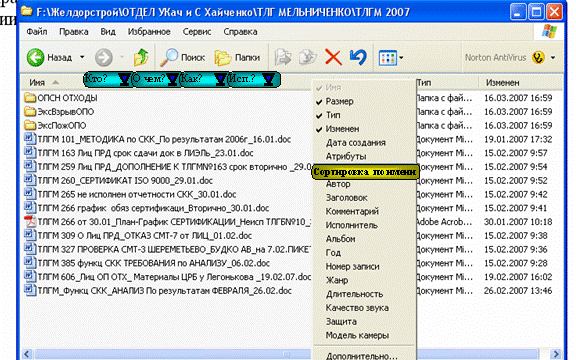Enable the Автор column
This screenshot has height=360, width=576.
338,184
